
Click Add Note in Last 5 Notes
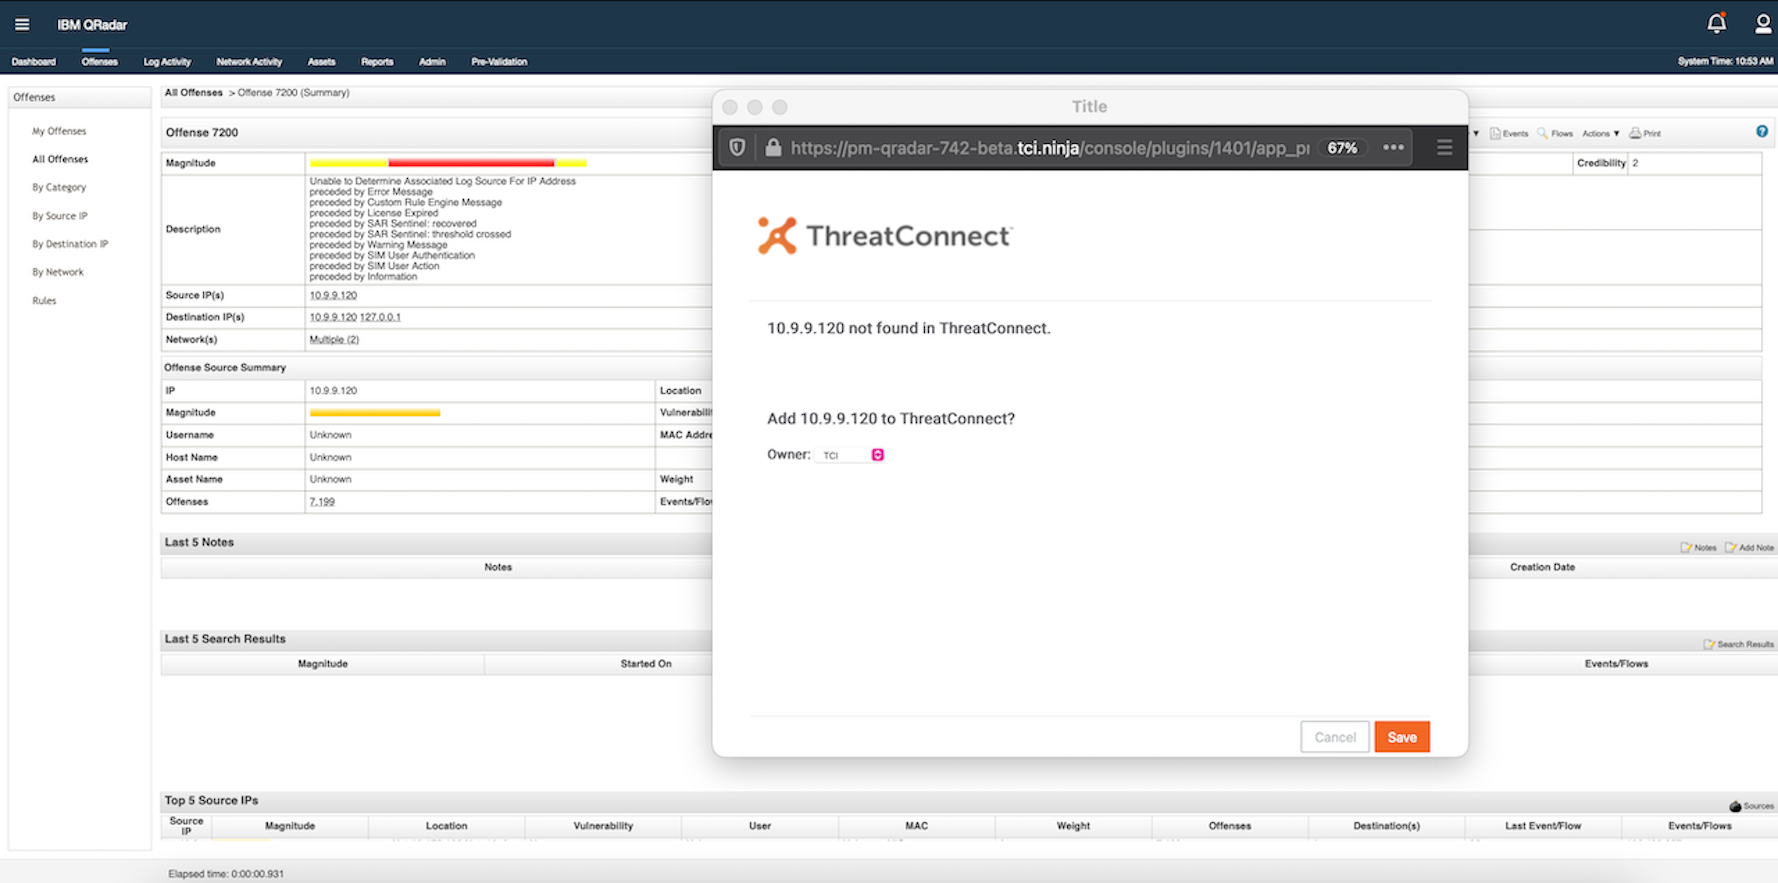[1750, 547]
